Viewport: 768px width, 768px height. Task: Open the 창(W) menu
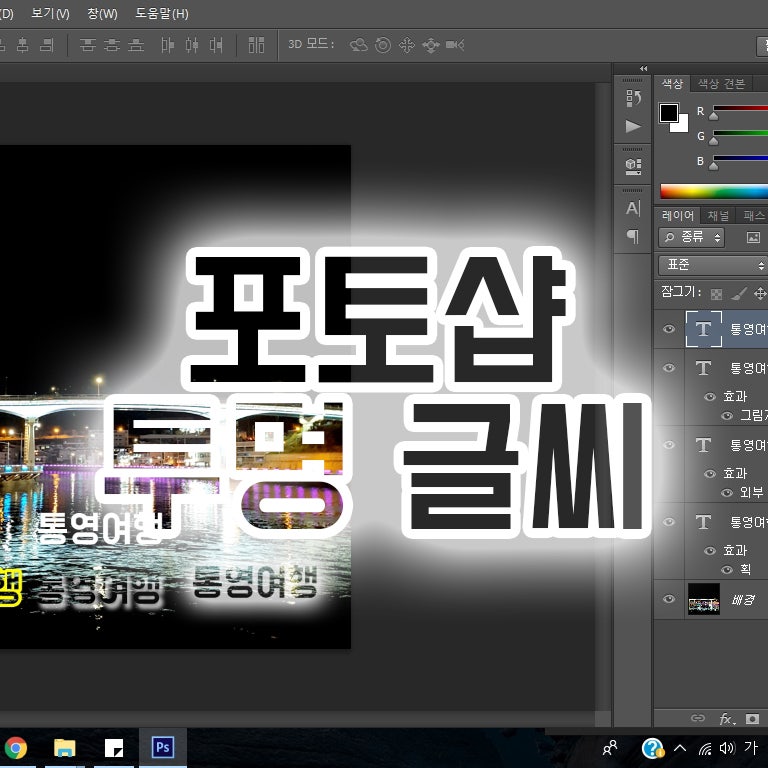tap(102, 14)
